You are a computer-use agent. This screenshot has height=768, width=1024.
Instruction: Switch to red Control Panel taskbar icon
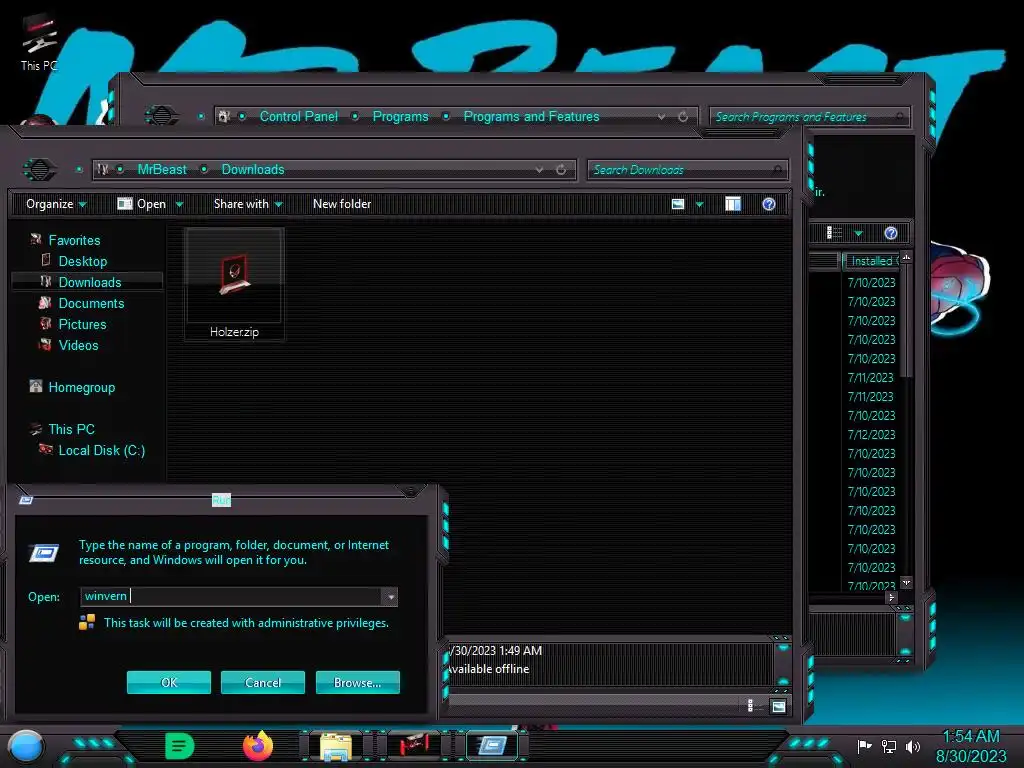(x=414, y=745)
